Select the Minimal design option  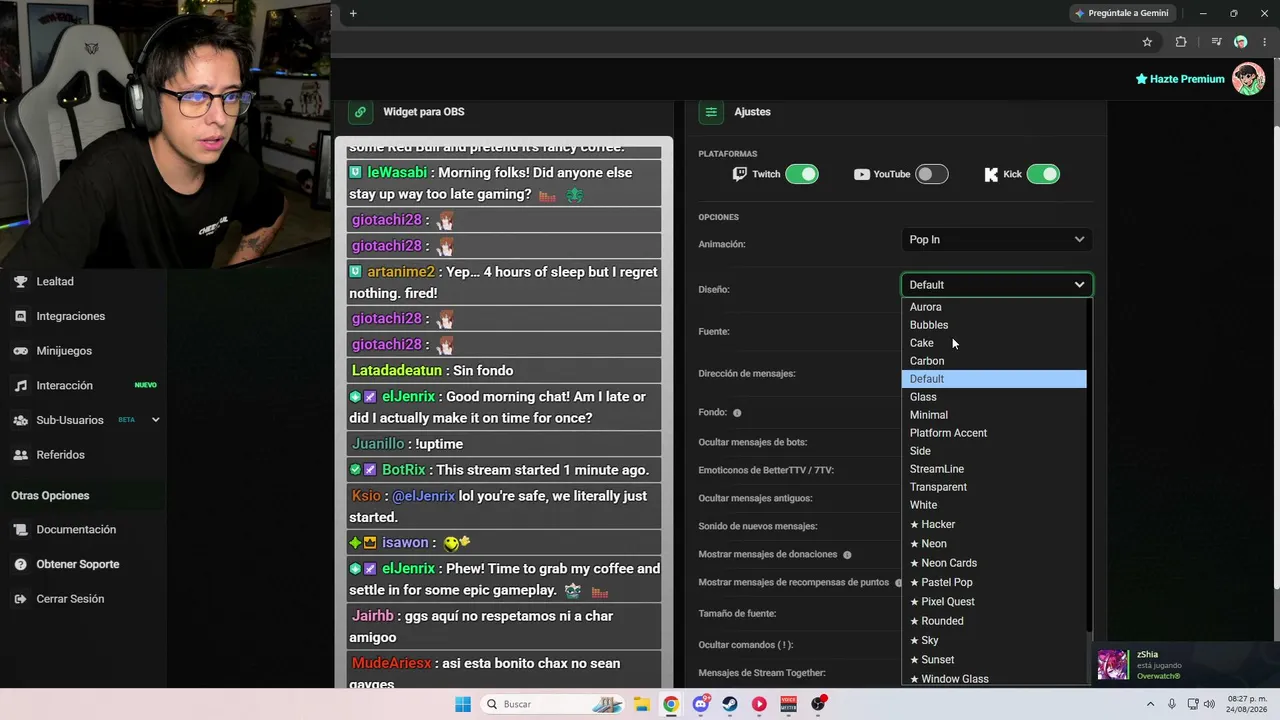[x=994, y=415]
